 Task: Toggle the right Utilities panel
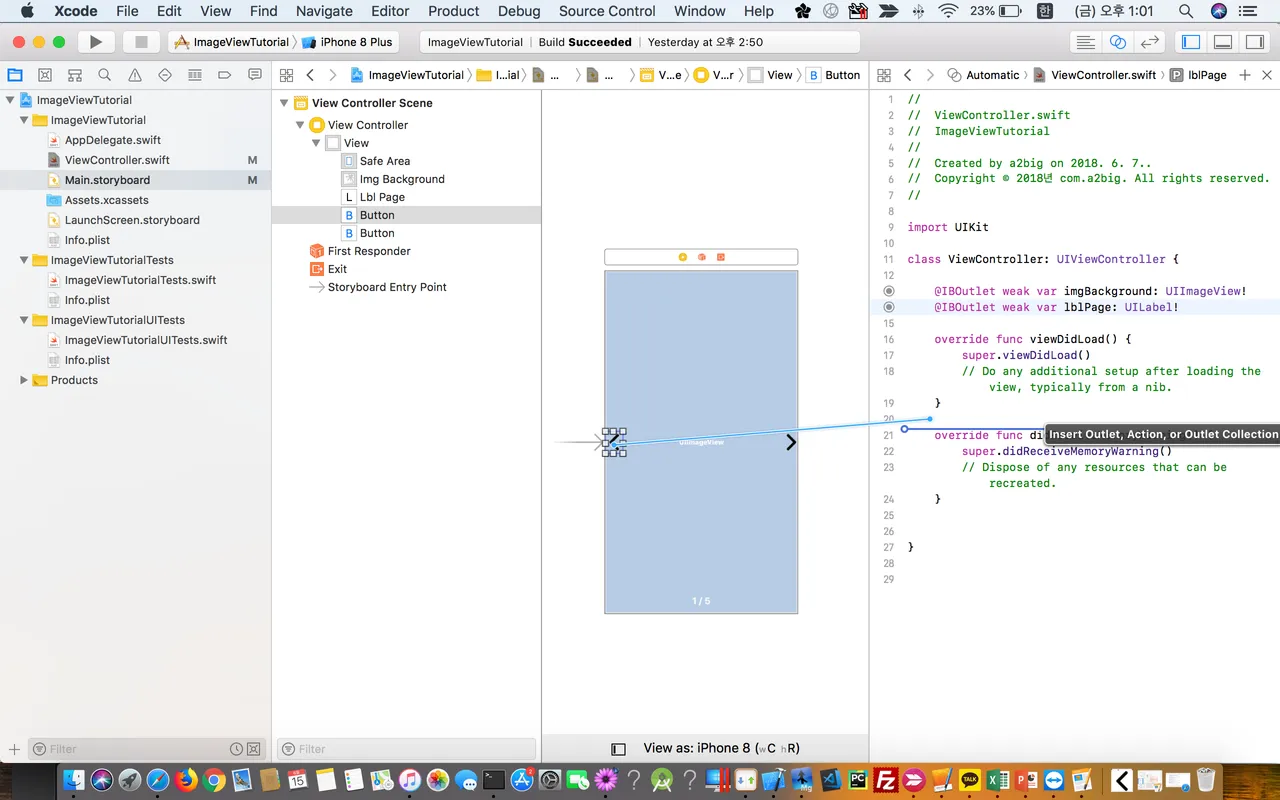pos(1254,42)
